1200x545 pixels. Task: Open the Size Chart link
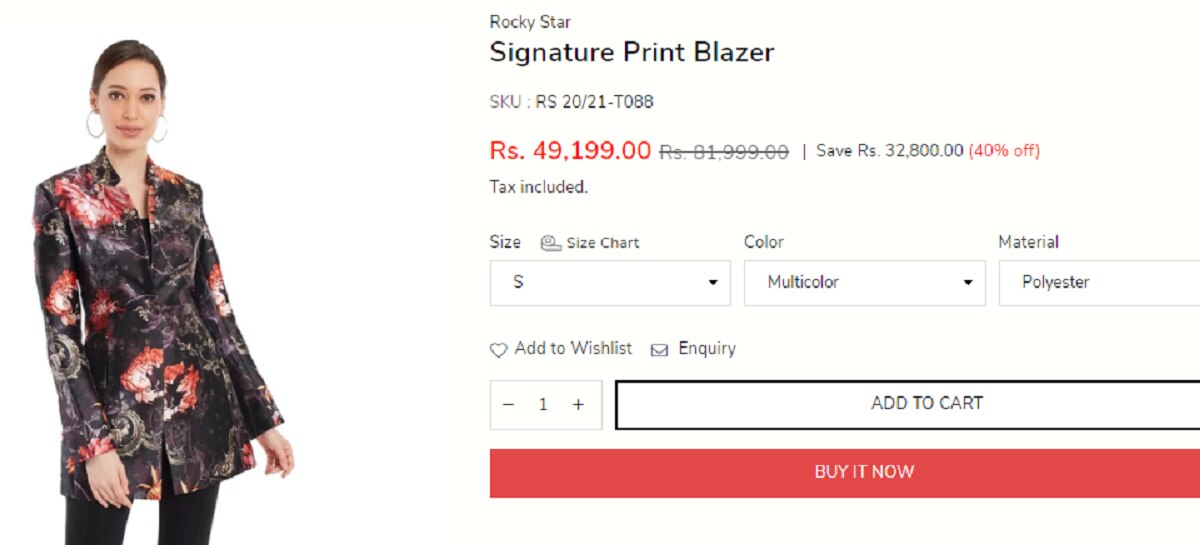(x=602, y=243)
